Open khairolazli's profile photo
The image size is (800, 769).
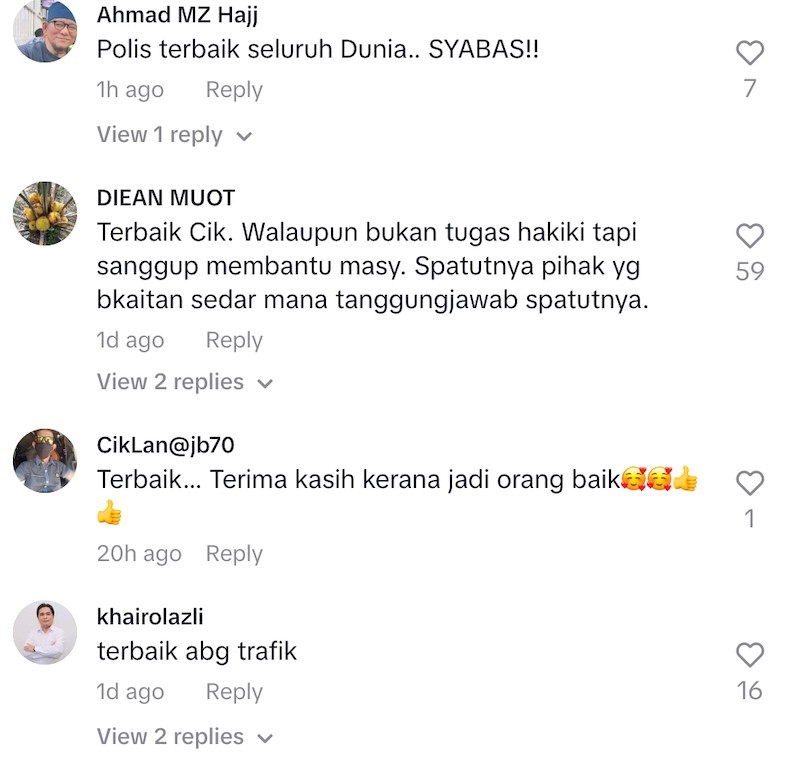pos(45,632)
